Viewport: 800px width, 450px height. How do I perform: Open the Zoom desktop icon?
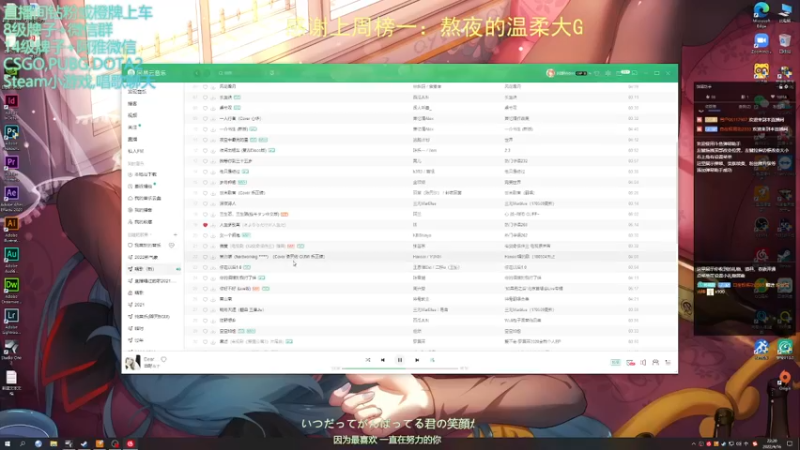coord(761,43)
